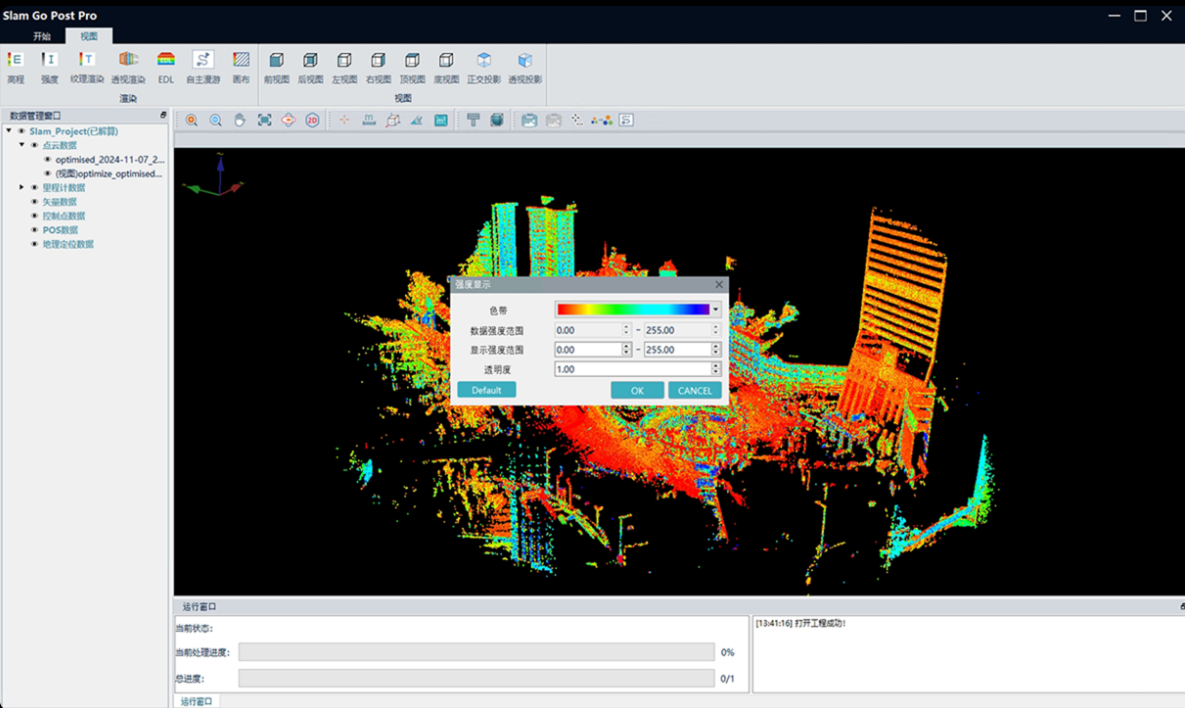The height and width of the screenshot is (708, 1185).
Task: Open the 色带 color band dropdown
Action: click(x=715, y=310)
